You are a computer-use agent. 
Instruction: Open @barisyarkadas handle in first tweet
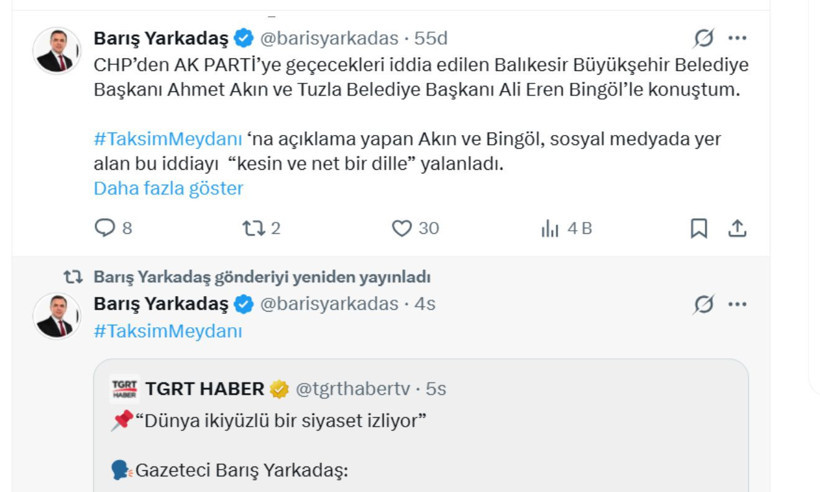(x=329, y=38)
